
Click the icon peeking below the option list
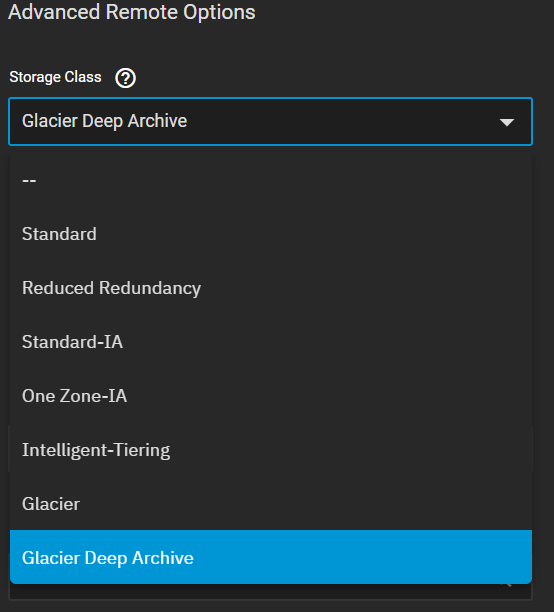click(x=506, y=585)
